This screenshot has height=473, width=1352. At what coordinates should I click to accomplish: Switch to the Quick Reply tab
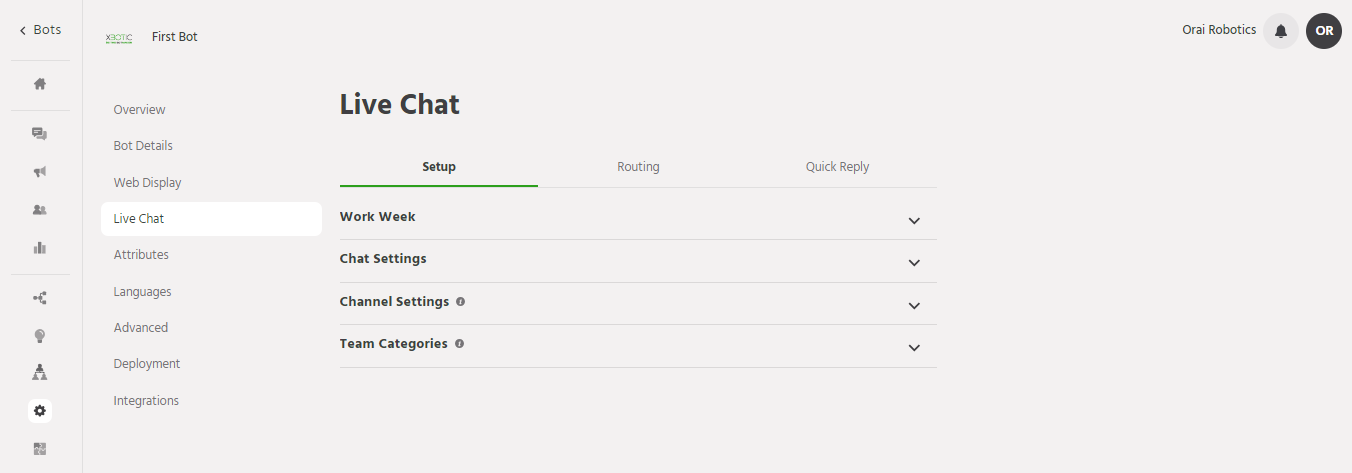837,167
